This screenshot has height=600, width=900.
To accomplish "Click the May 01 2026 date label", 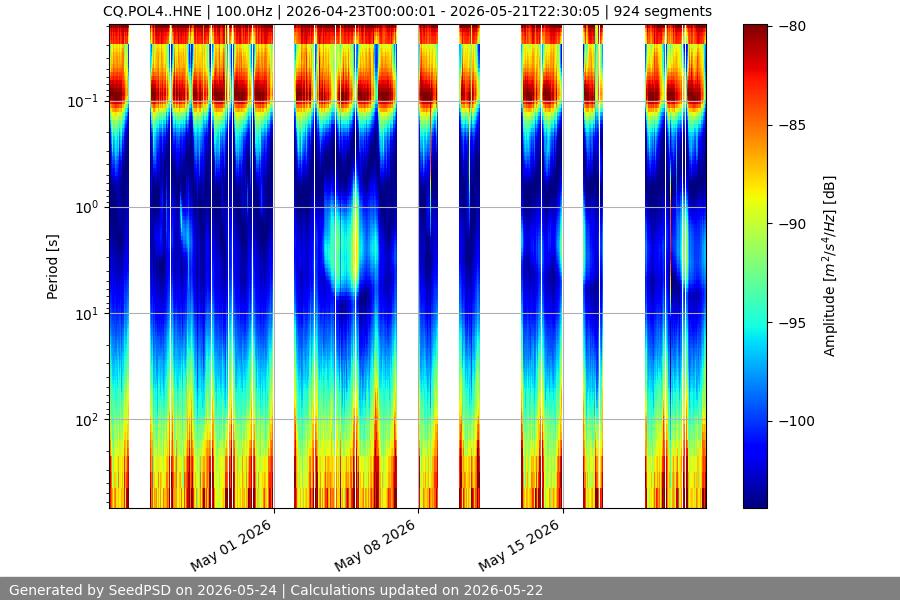I will [231, 545].
